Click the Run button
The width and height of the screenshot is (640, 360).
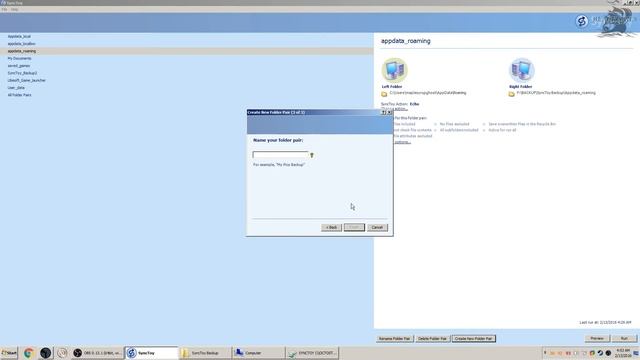point(624,339)
